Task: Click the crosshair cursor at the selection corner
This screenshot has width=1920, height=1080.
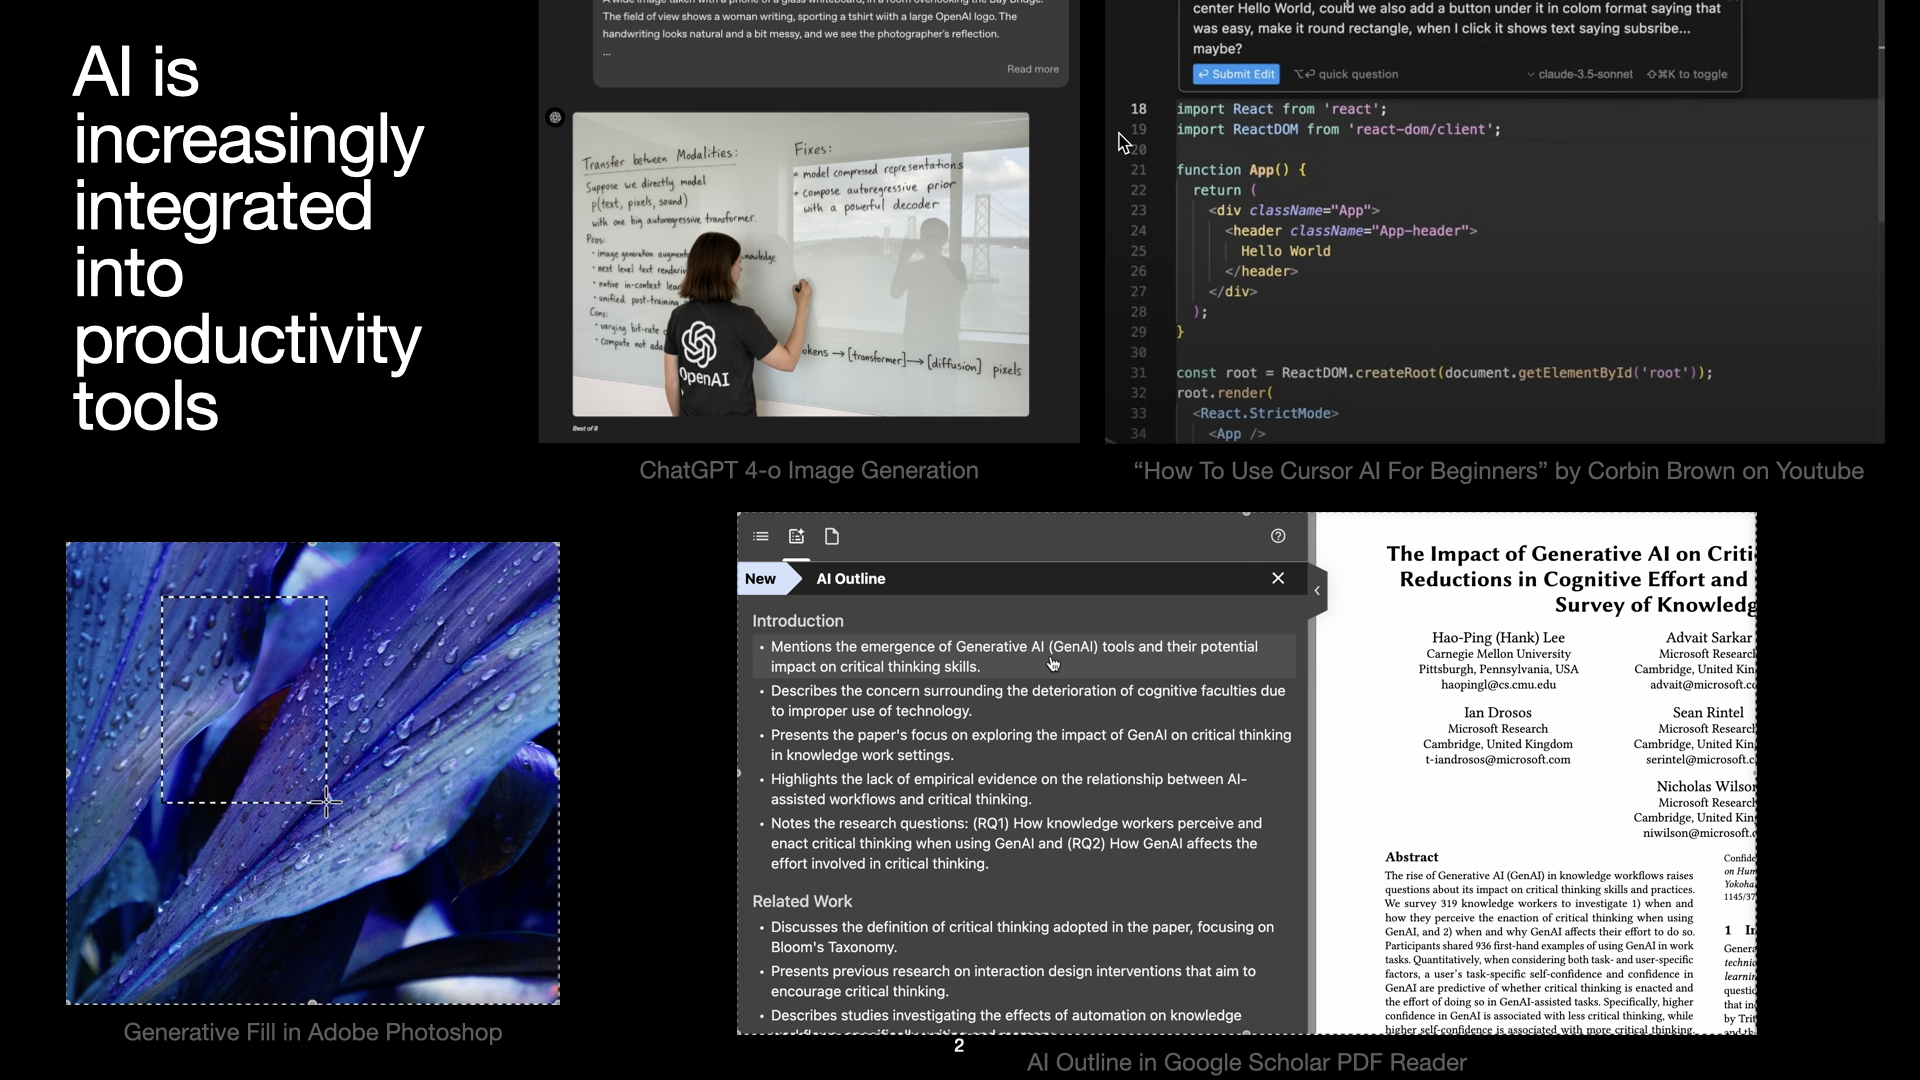Action: click(326, 802)
